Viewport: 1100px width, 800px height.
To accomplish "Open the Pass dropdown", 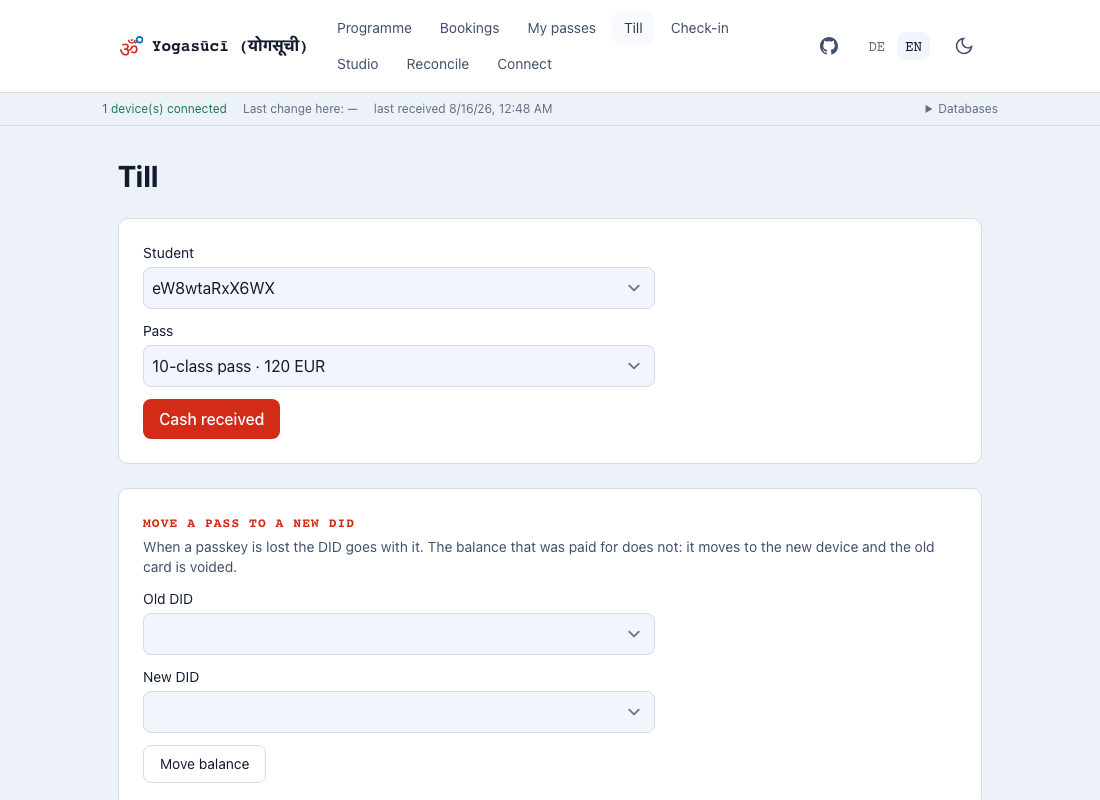I will (x=398, y=366).
